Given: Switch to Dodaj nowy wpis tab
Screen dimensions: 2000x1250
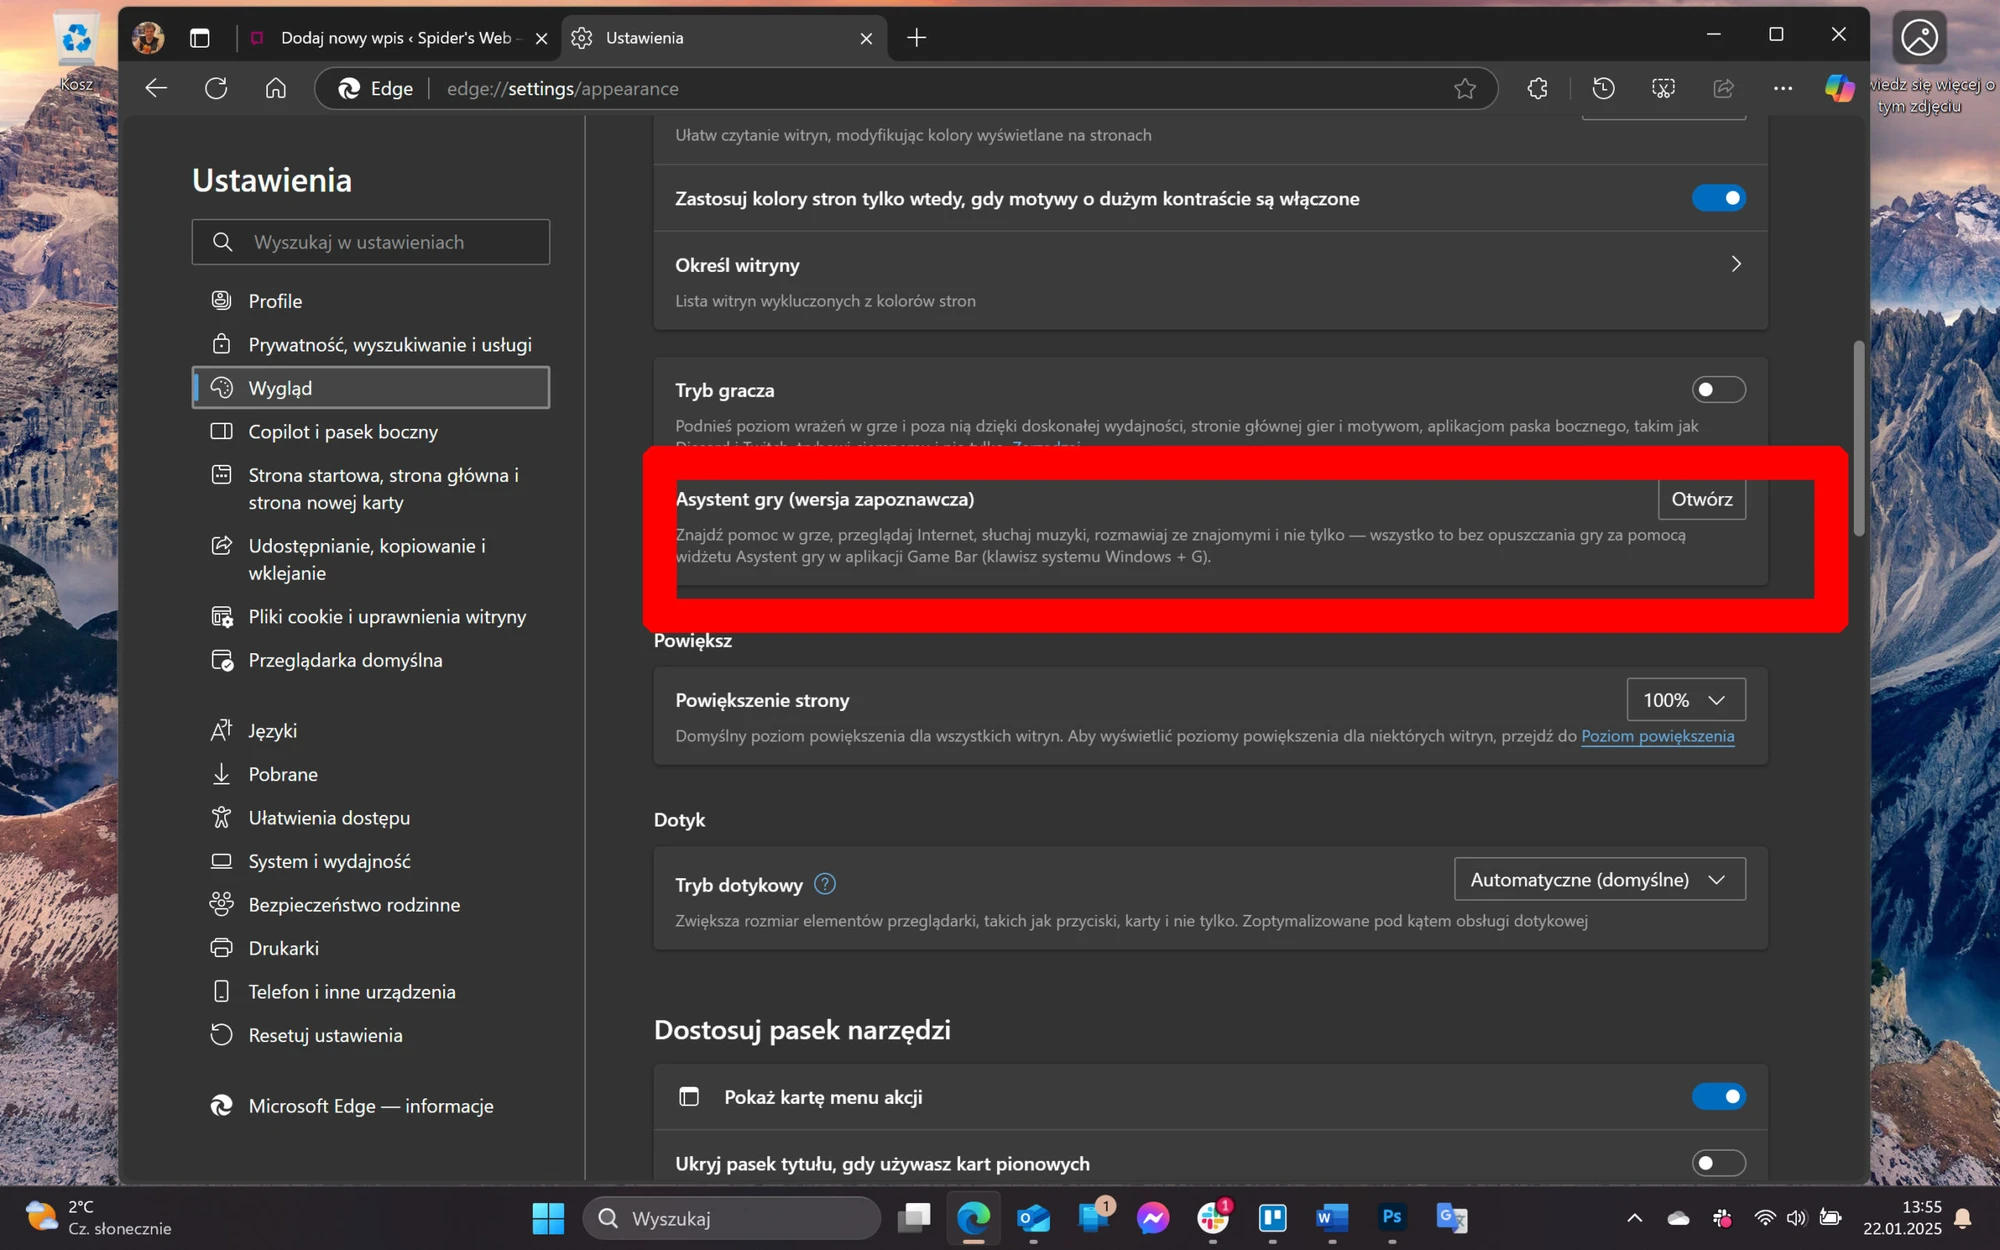Looking at the screenshot, I should tap(397, 38).
